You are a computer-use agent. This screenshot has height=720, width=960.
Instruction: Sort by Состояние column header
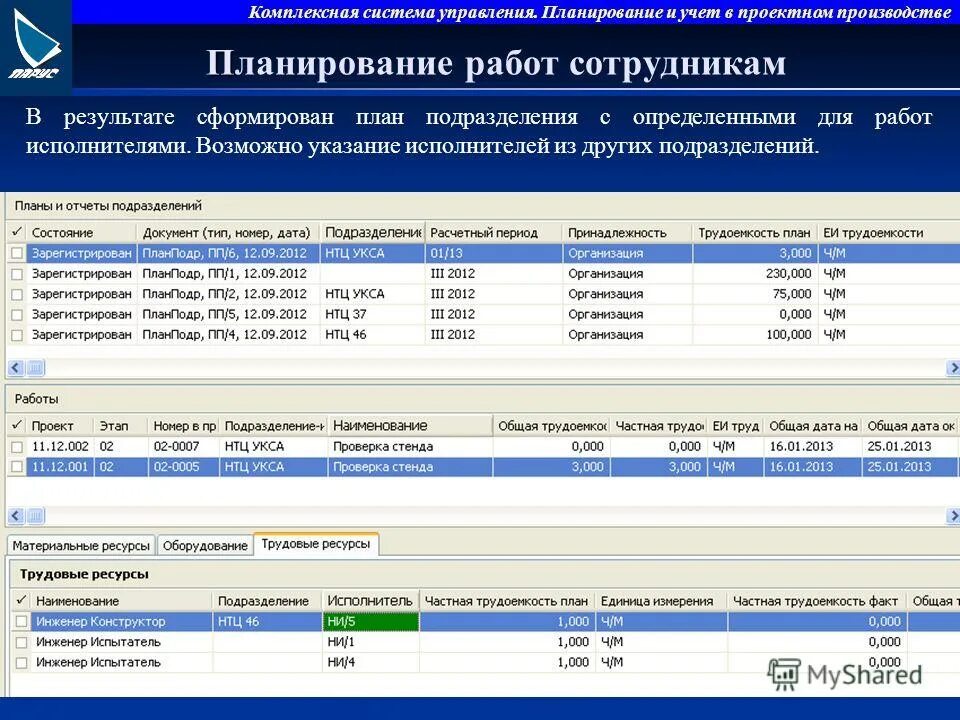[81, 233]
